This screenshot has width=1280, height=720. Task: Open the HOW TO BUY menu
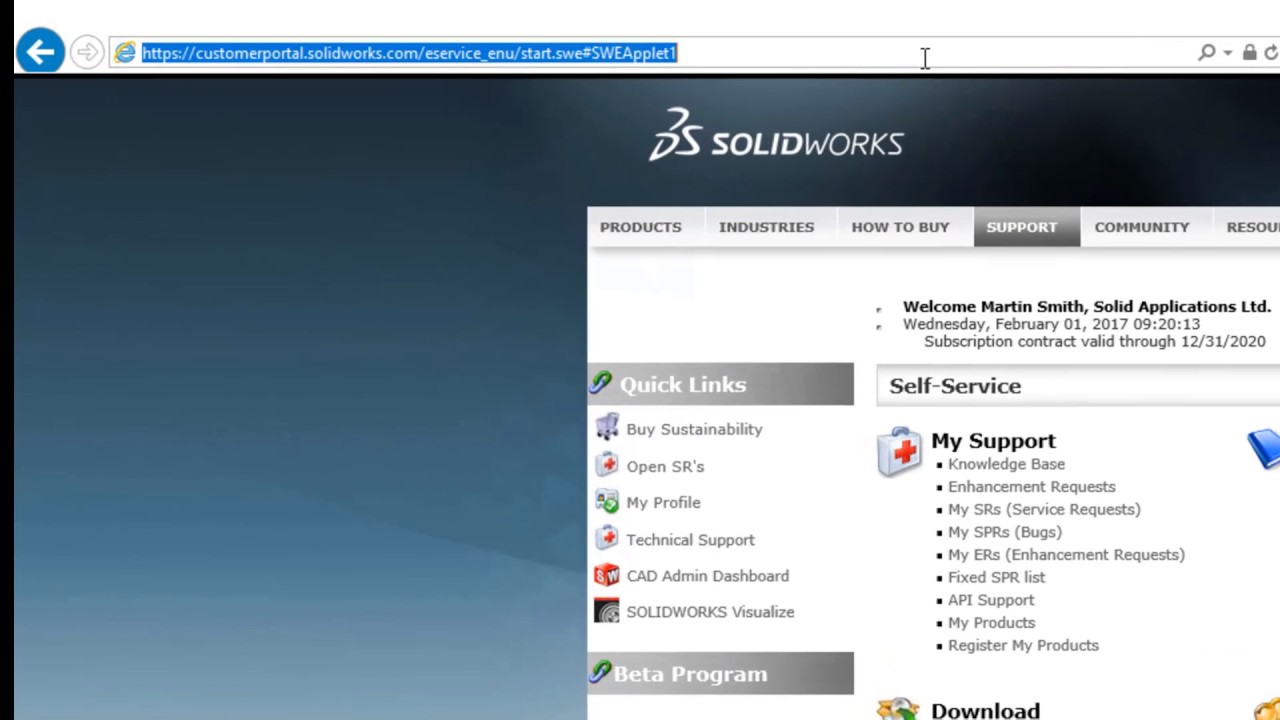(x=900, y=227)
